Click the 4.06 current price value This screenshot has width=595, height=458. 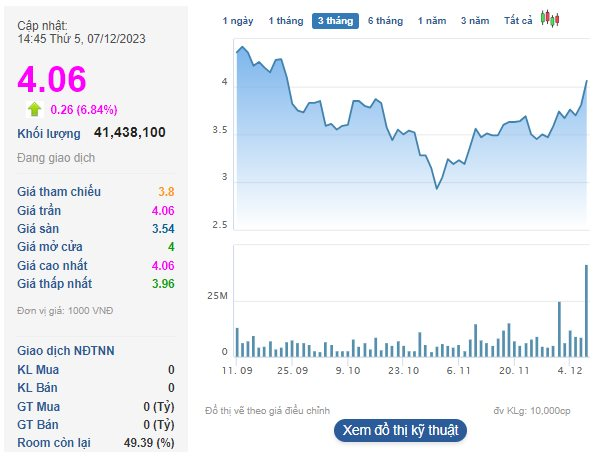click(x=52, y=79)
